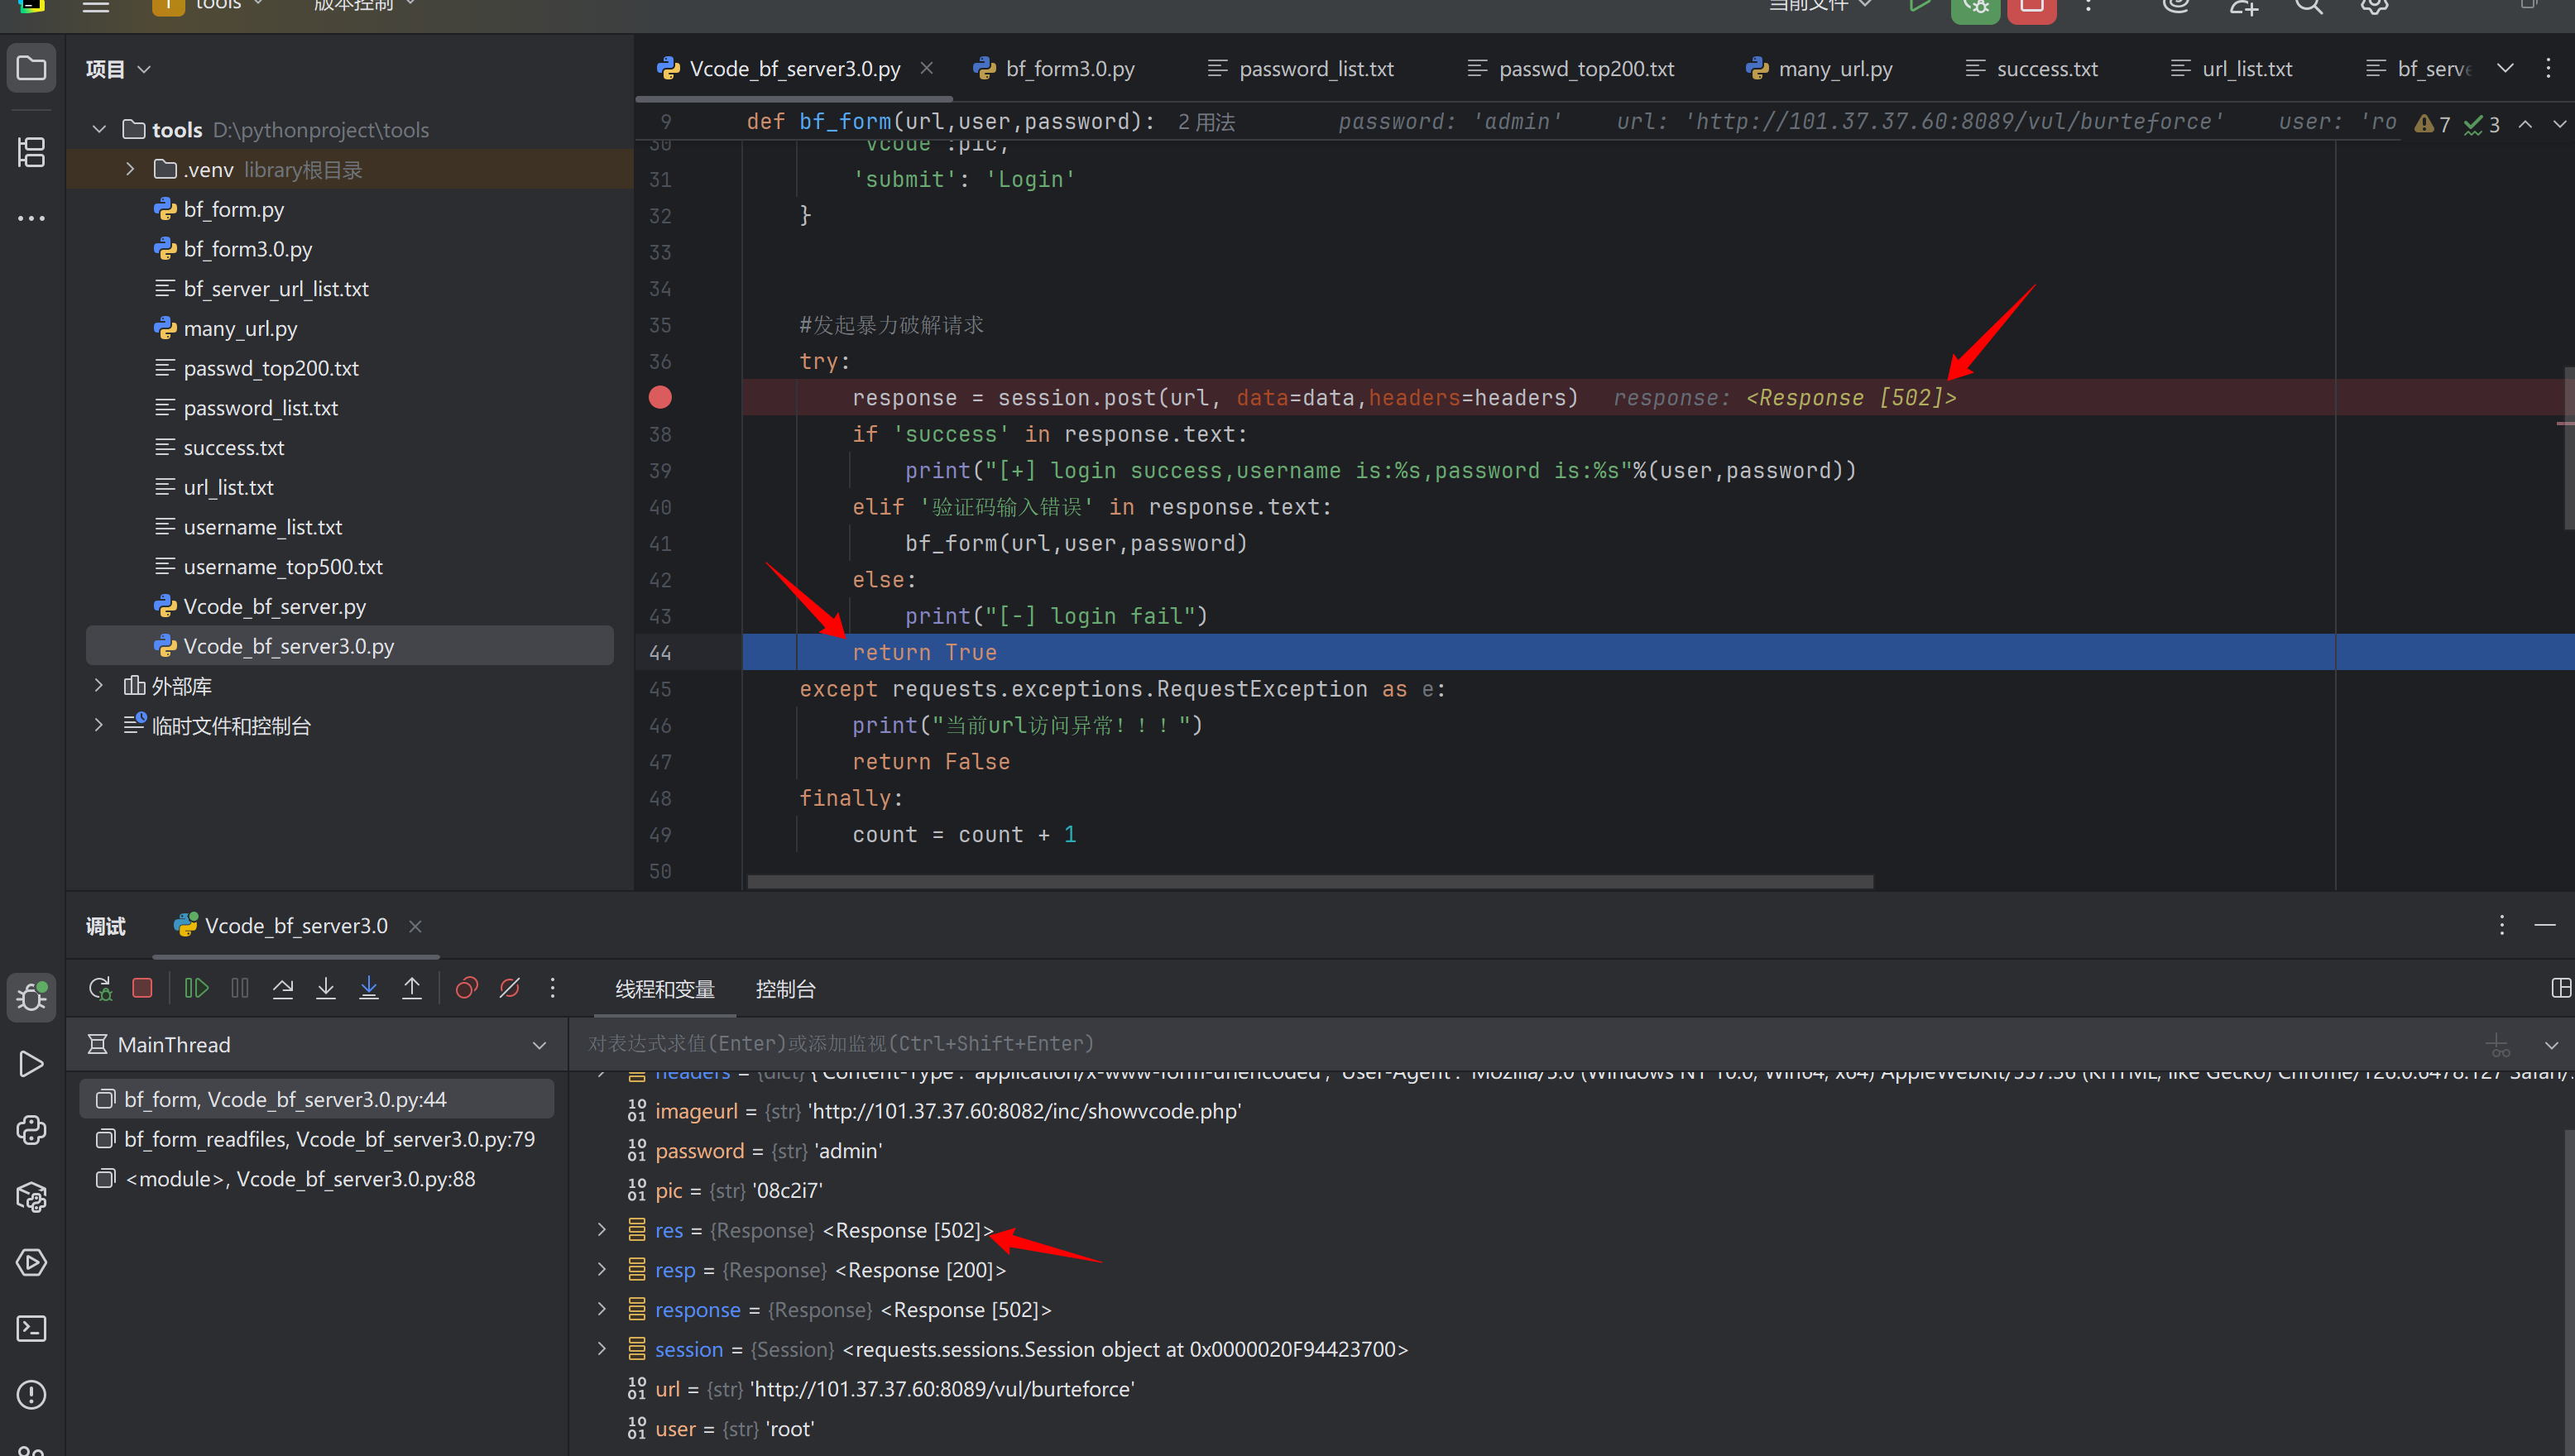Open the Problems tool window icon
Image resolution: width=2575 pixels, height=1456 pixels.
(31, 1395)
